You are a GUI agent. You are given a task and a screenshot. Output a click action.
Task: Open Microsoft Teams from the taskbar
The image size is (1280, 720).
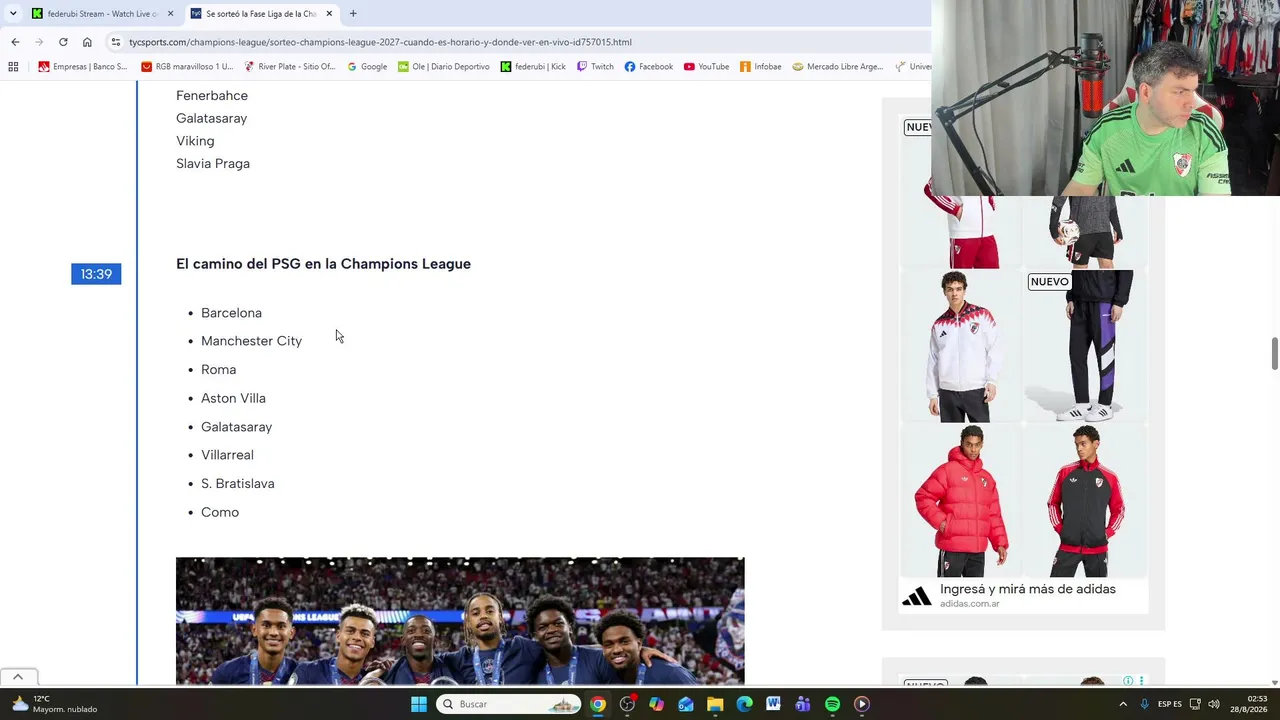[x=803, y=704]
